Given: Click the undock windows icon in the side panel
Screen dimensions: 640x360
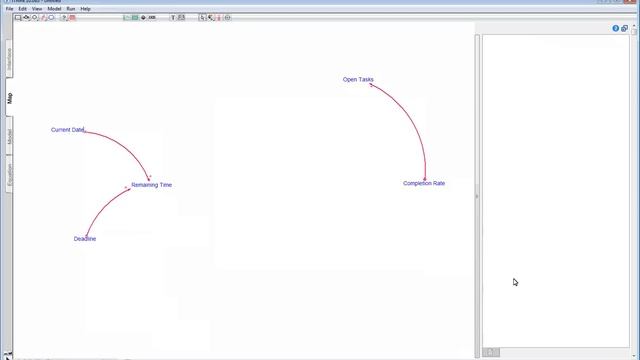Looking at the screenshot, I should point(624,28).
